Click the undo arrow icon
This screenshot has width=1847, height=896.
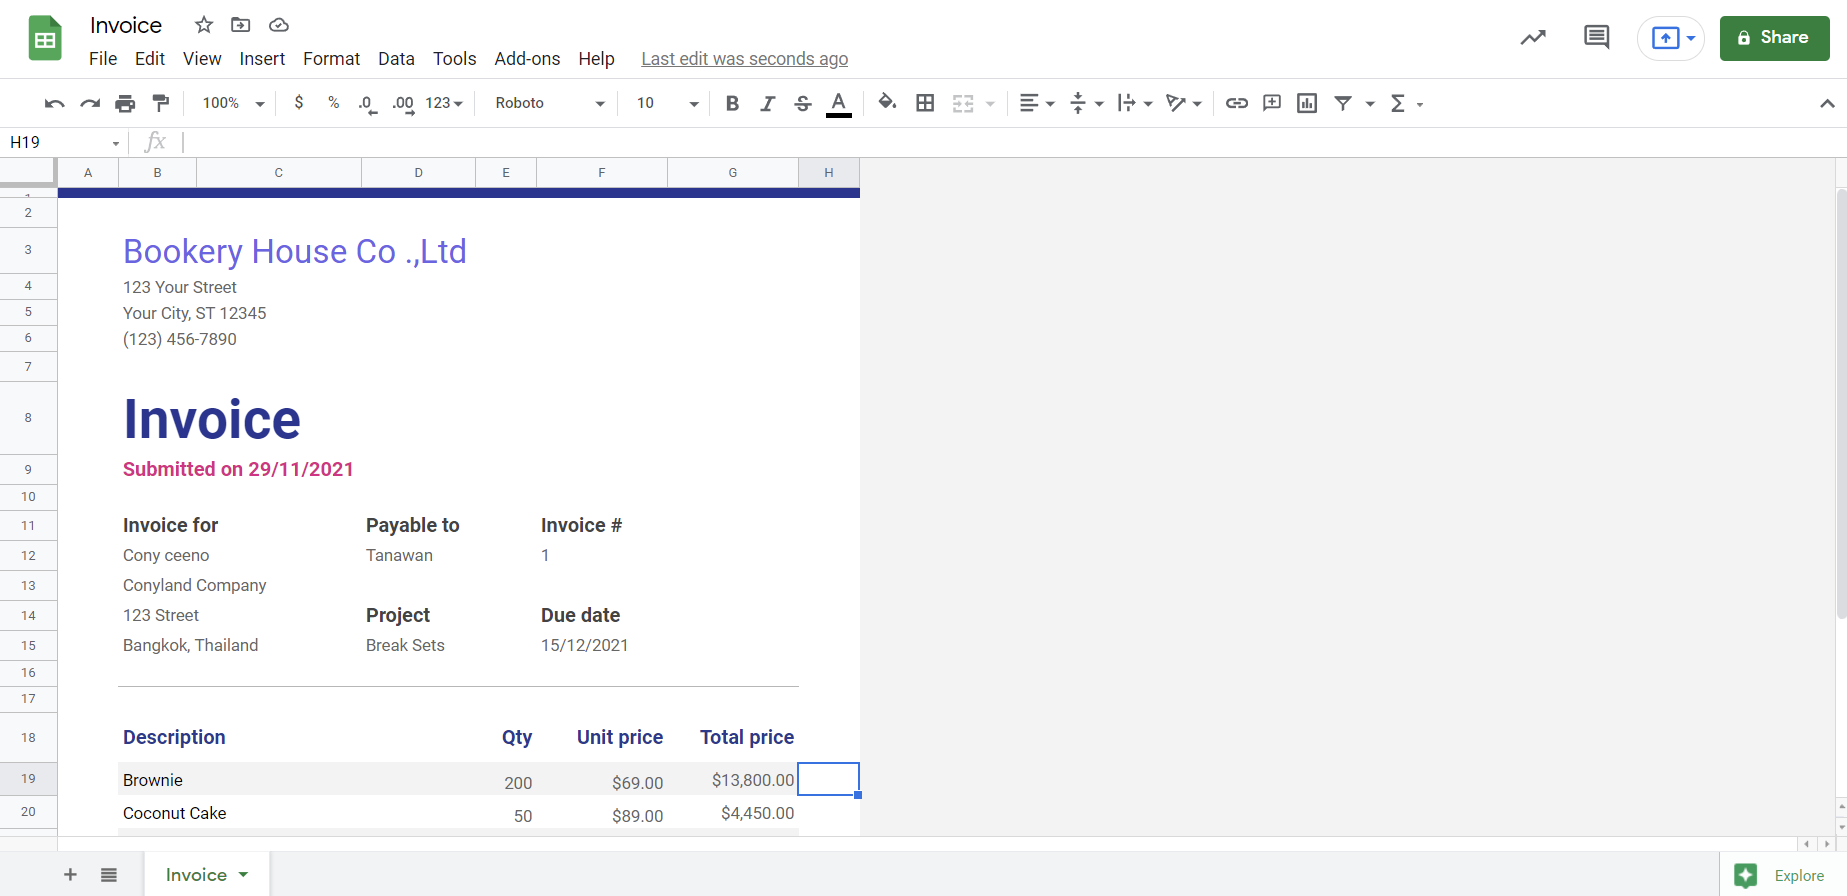click(x=55, y=103)
